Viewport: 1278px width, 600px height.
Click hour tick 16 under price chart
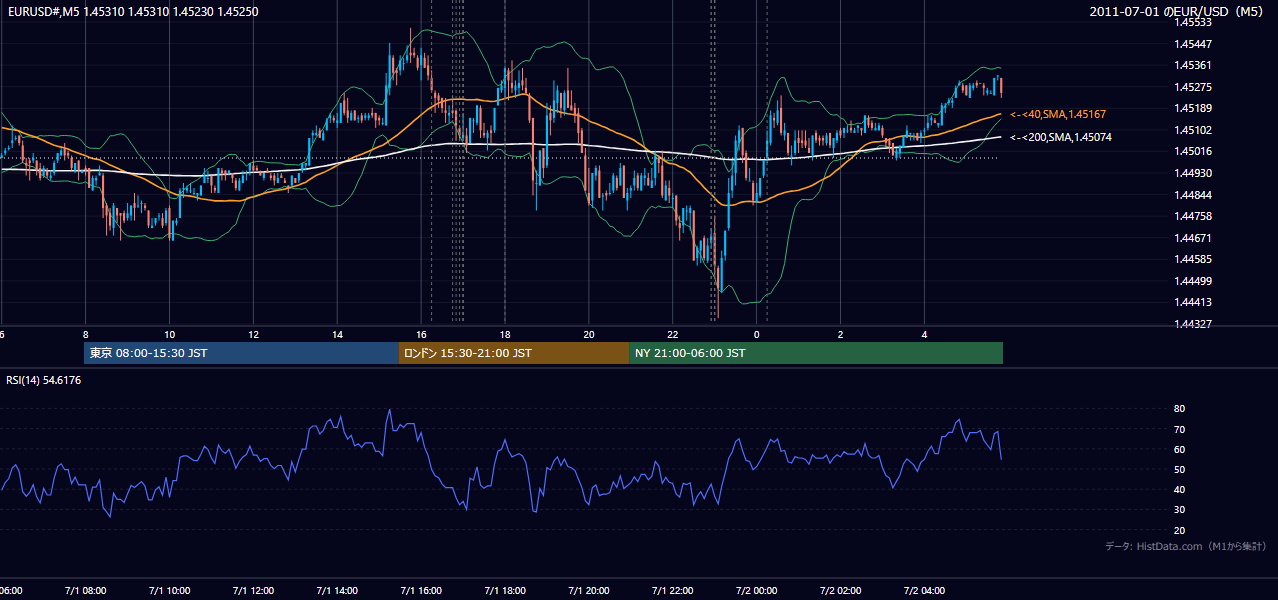422,334
